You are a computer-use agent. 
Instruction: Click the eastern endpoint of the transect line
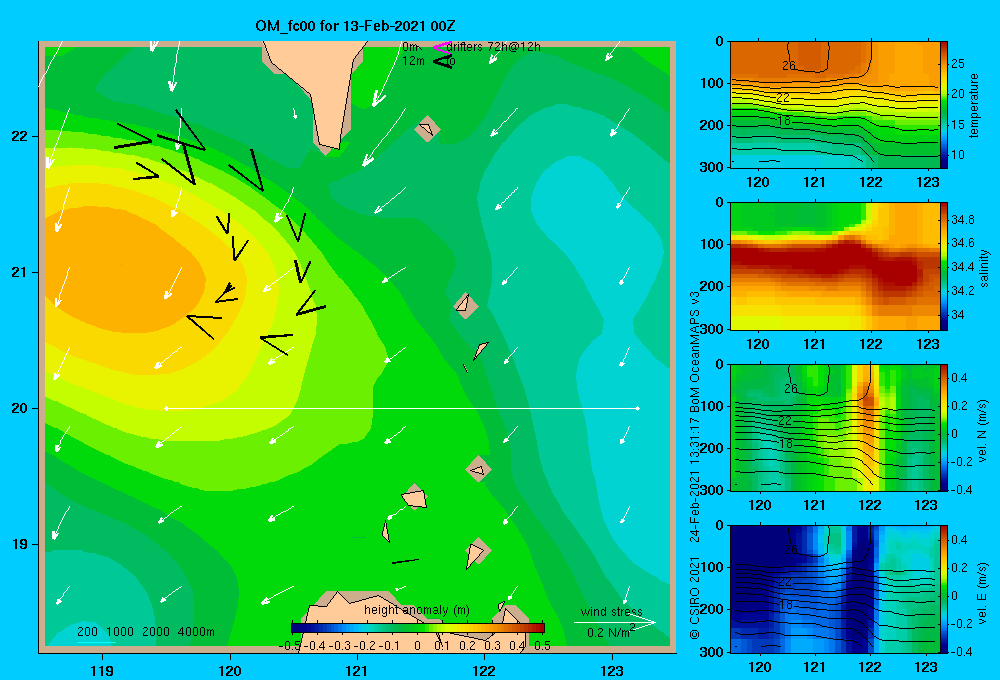(638, 408)
